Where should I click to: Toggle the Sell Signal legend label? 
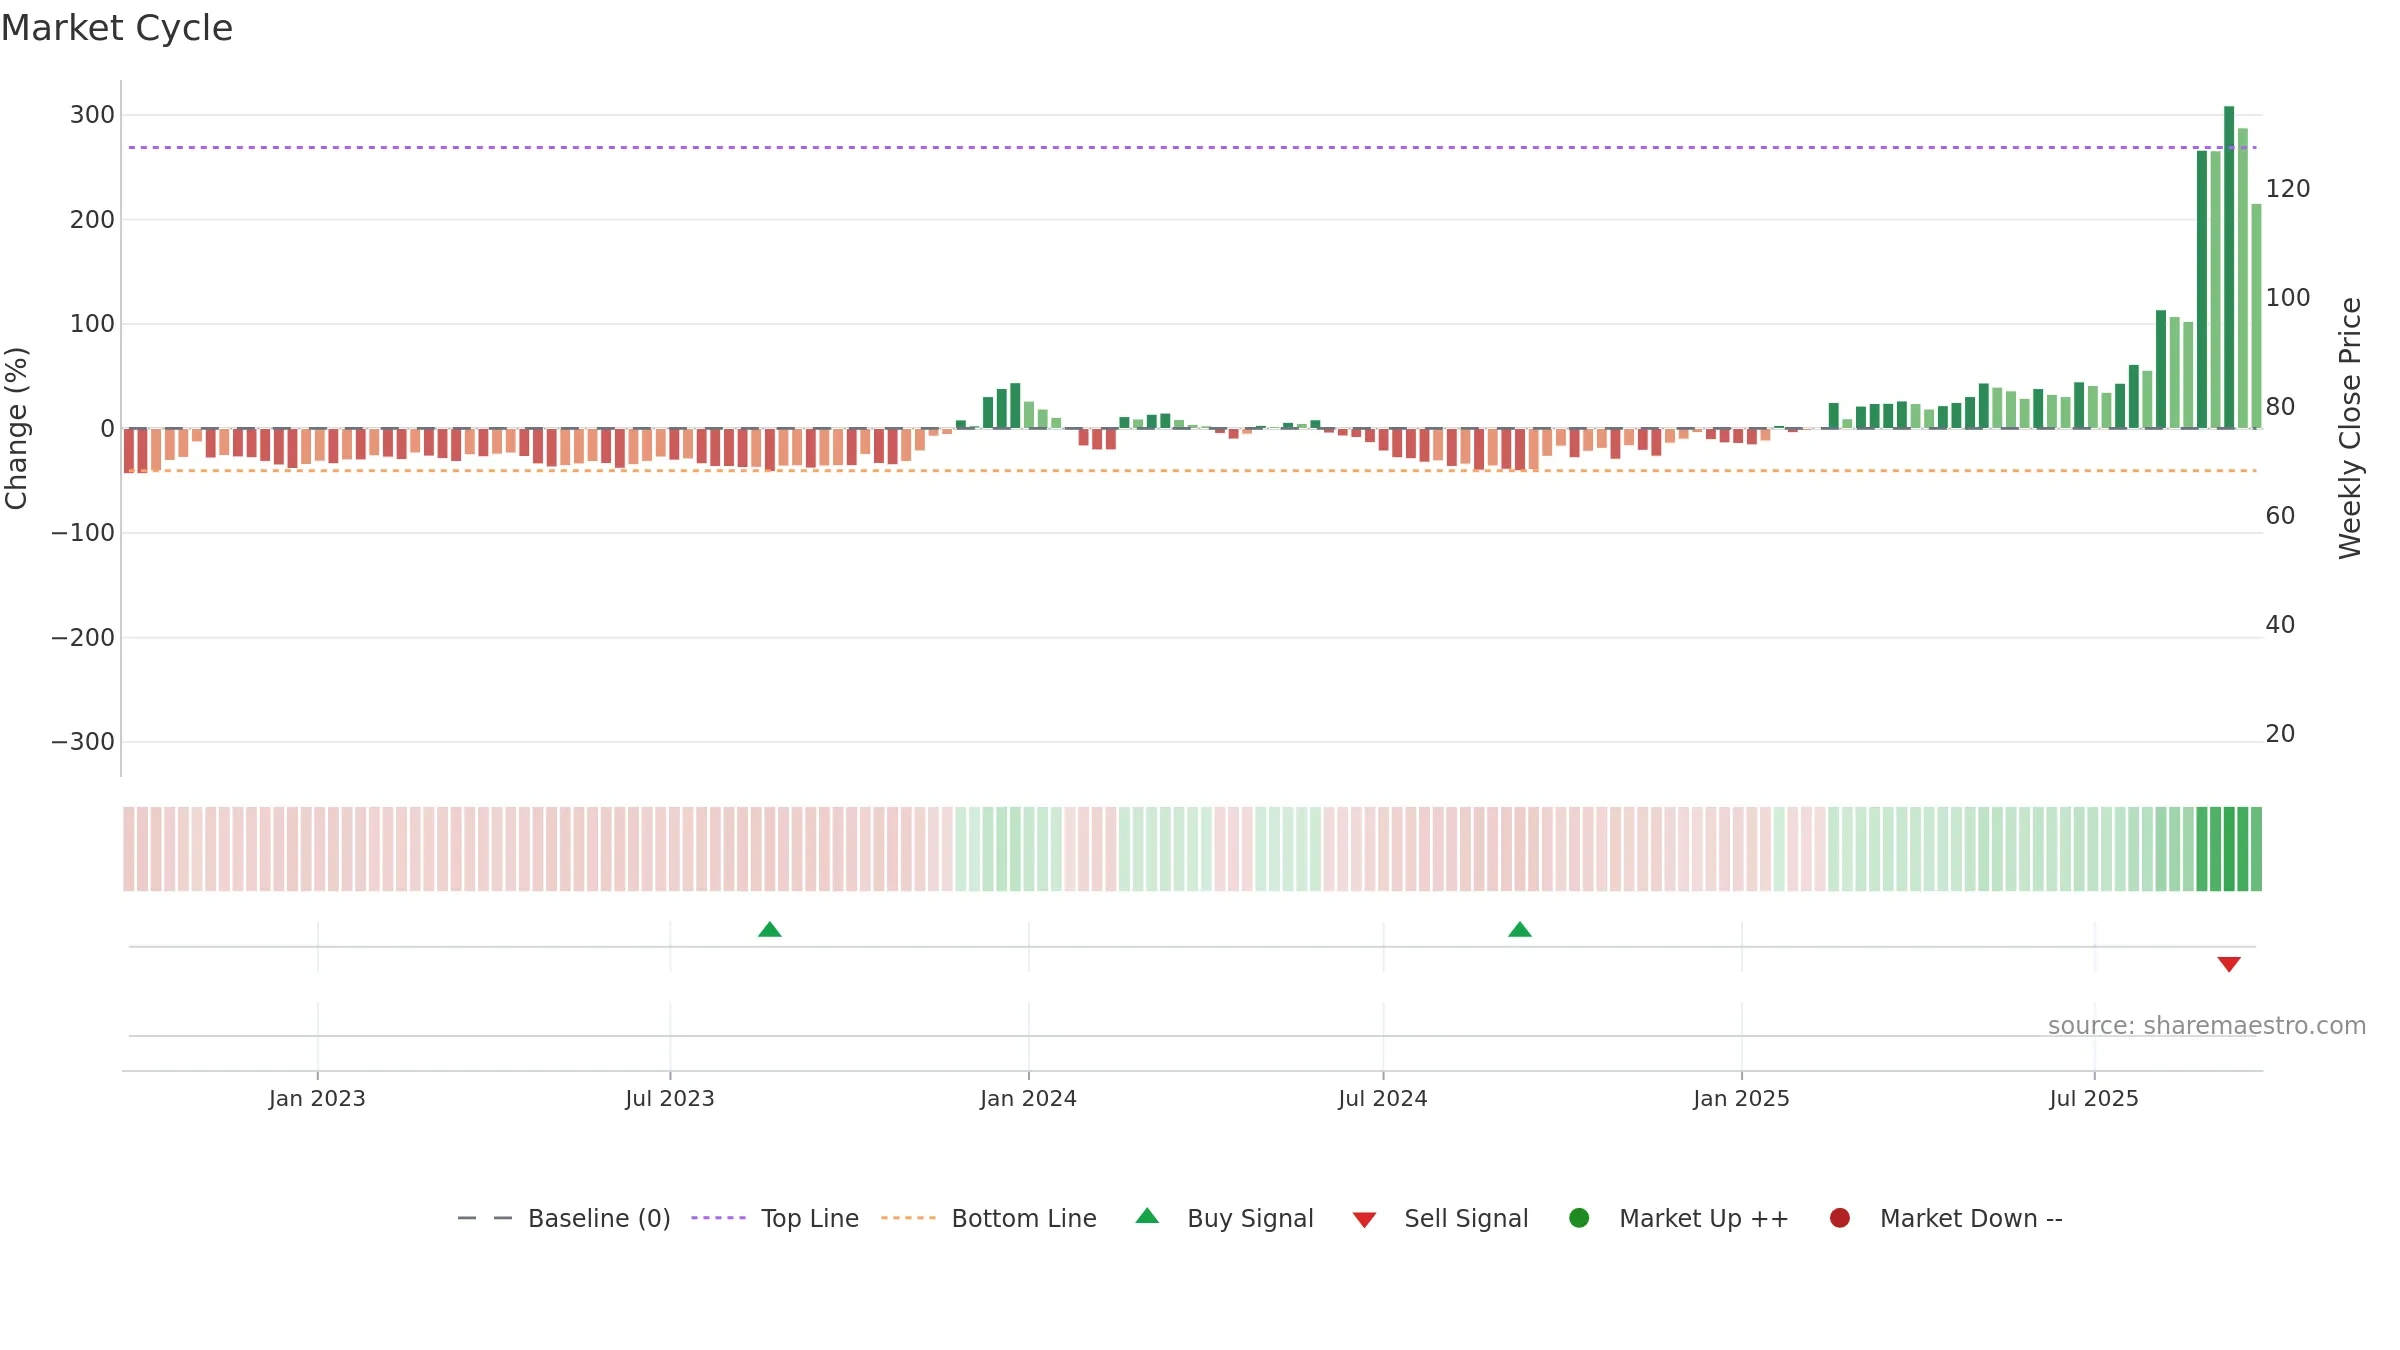(1466, 1219)
